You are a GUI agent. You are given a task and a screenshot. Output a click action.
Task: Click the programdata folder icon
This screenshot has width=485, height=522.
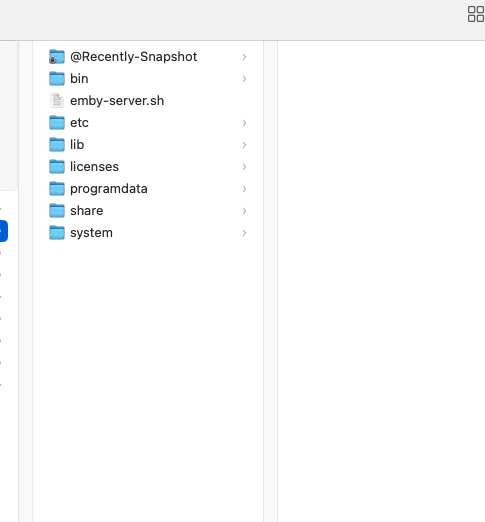coord(57,189)
